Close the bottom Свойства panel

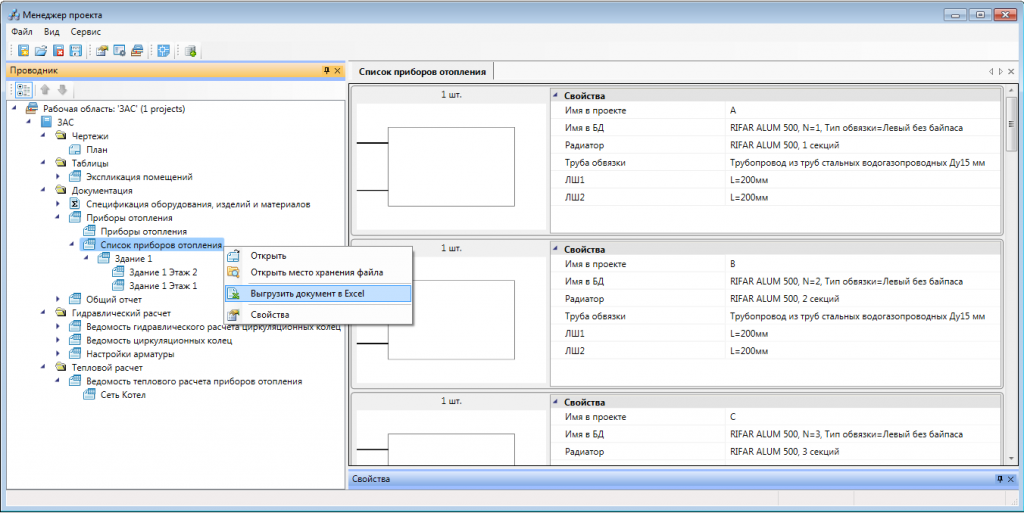[1011, 479]
